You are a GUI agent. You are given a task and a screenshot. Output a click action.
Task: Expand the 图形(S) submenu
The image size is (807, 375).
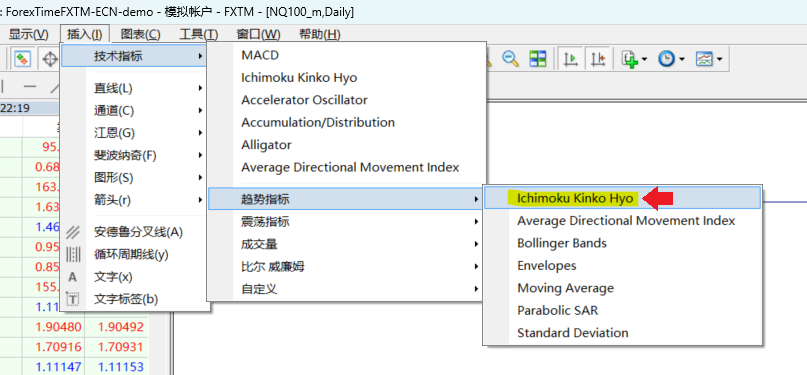pos(134,177)
